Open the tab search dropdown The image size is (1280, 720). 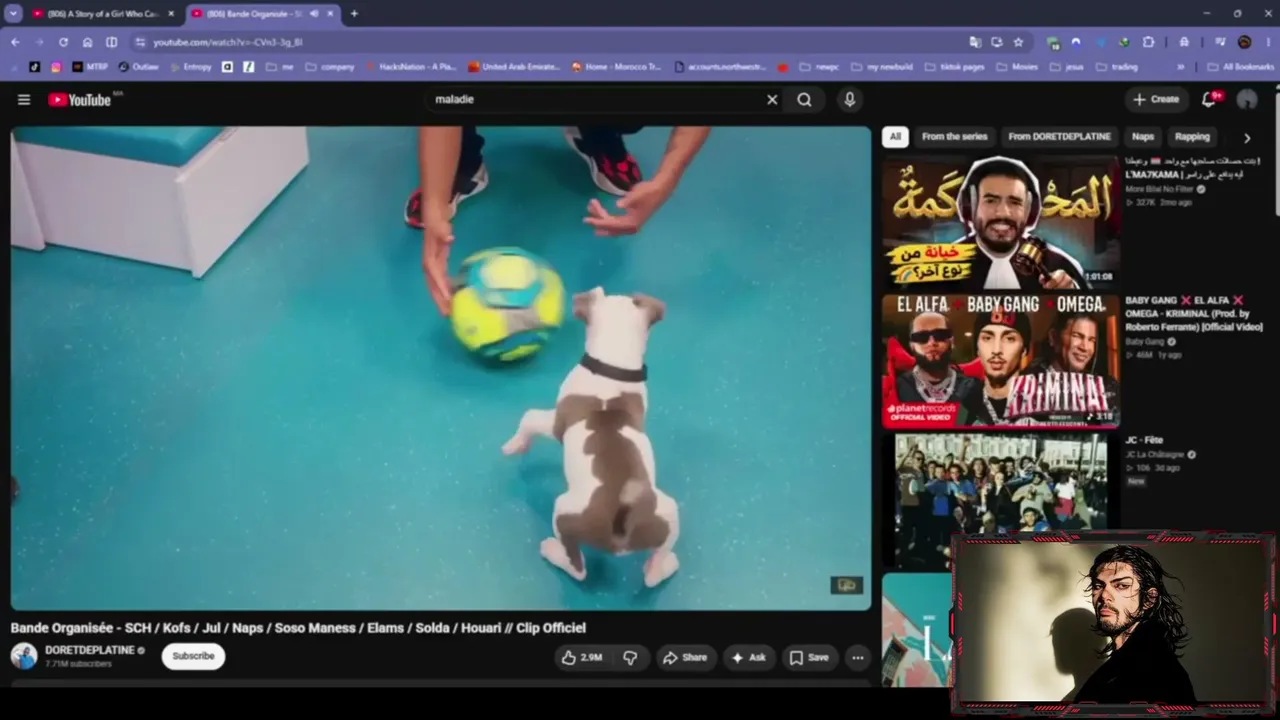13,14
